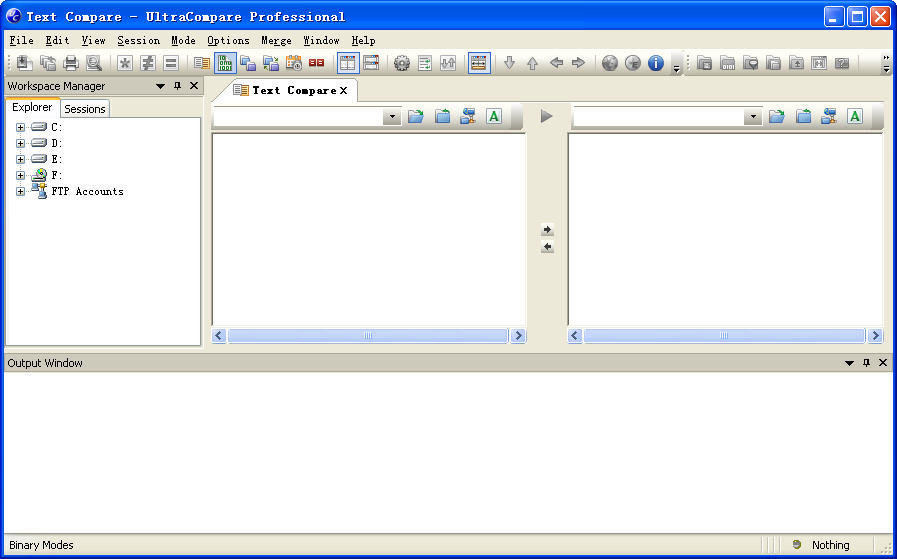Toggle the horizontal stacked layout button
This screenshot has height=559, width=897.
(371, 63)
